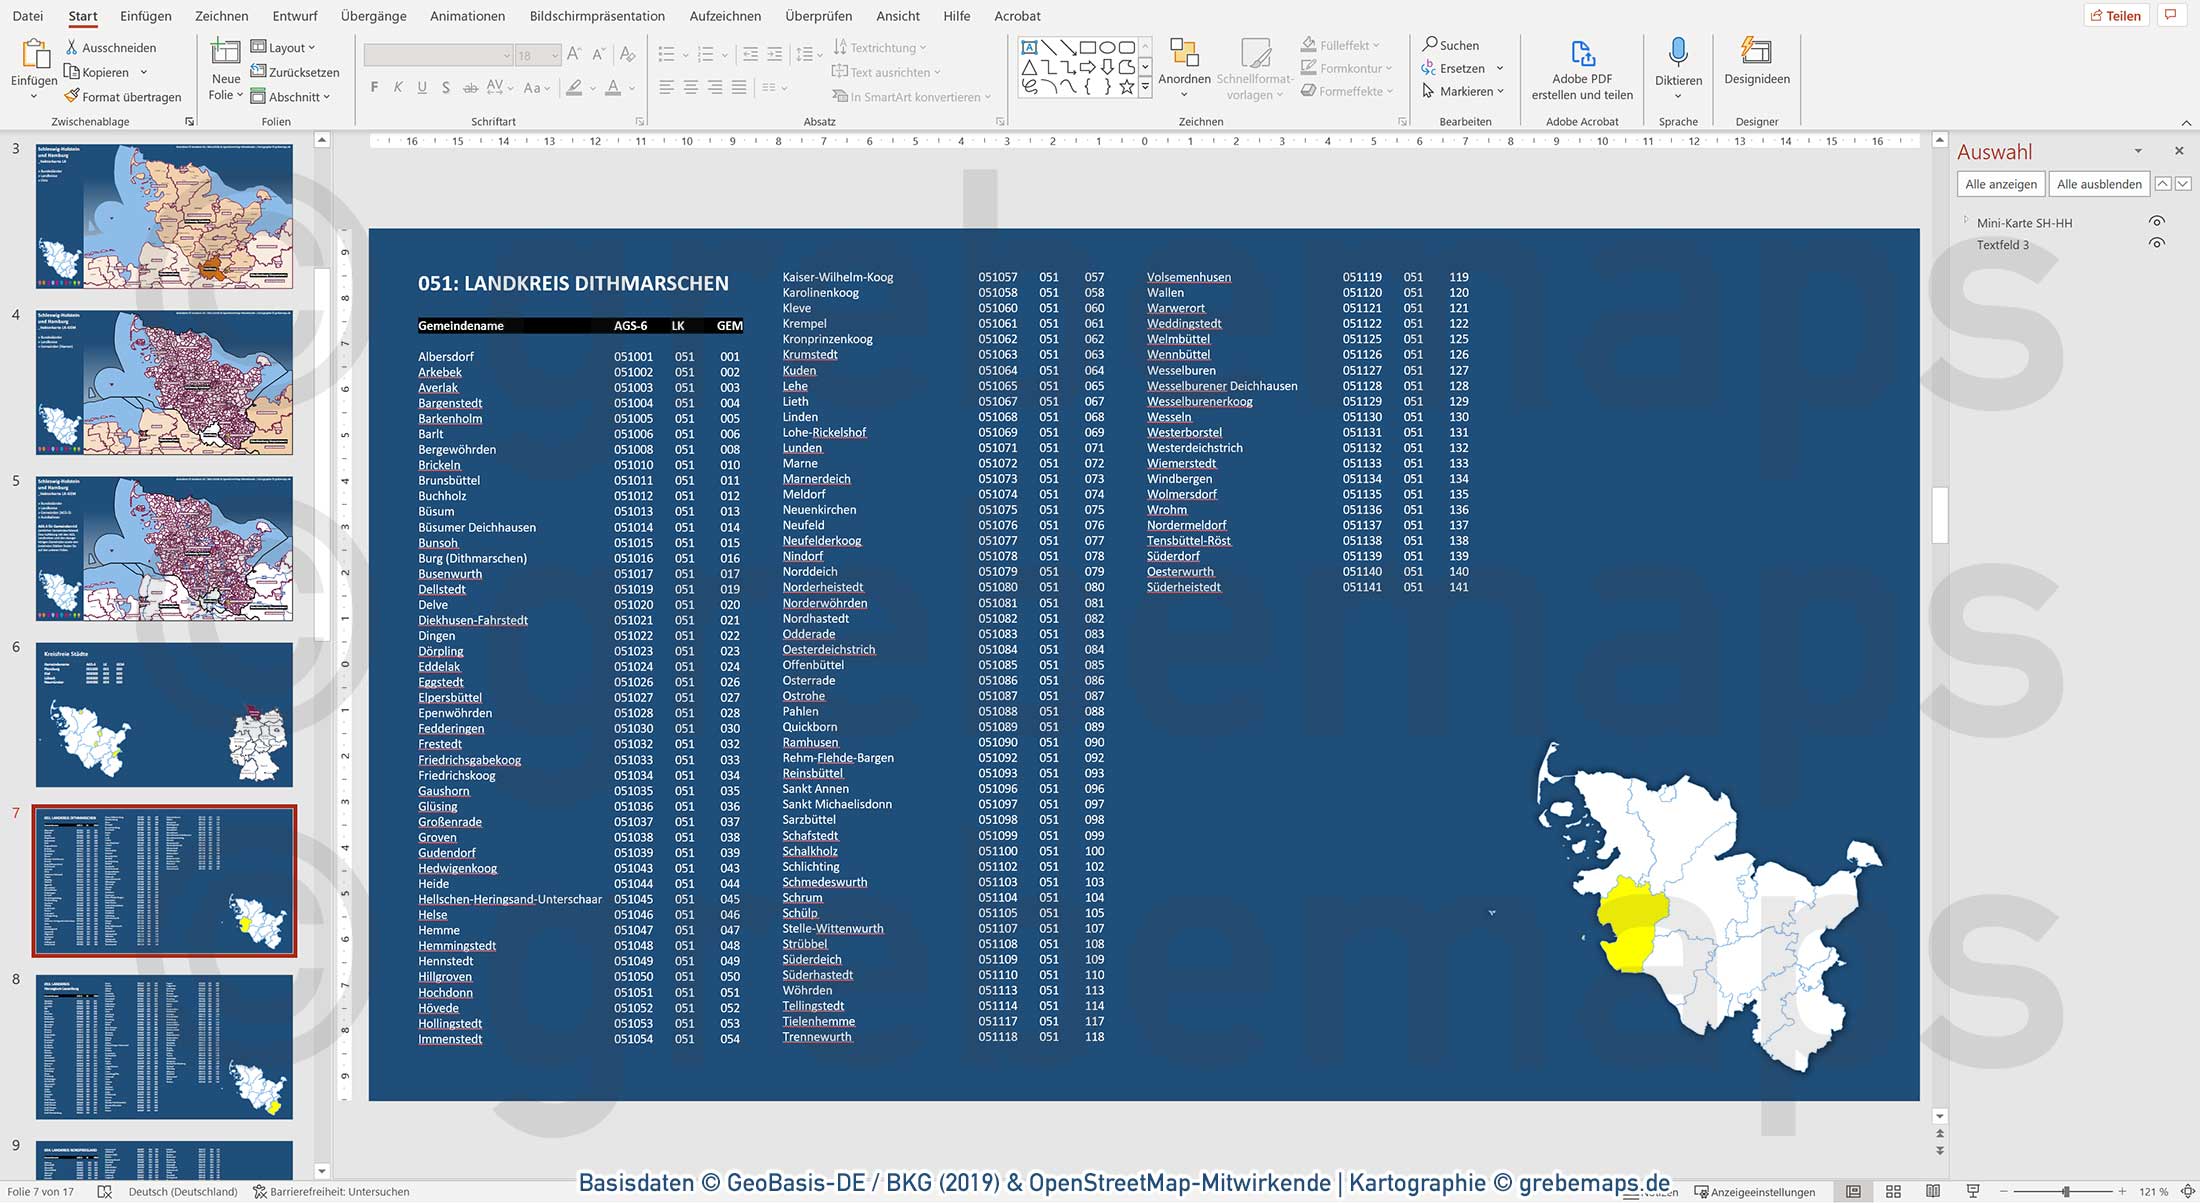
Task: Switch to the Einfügen ribbon tab
Action: pyautogui.click(x=145, y=16)
